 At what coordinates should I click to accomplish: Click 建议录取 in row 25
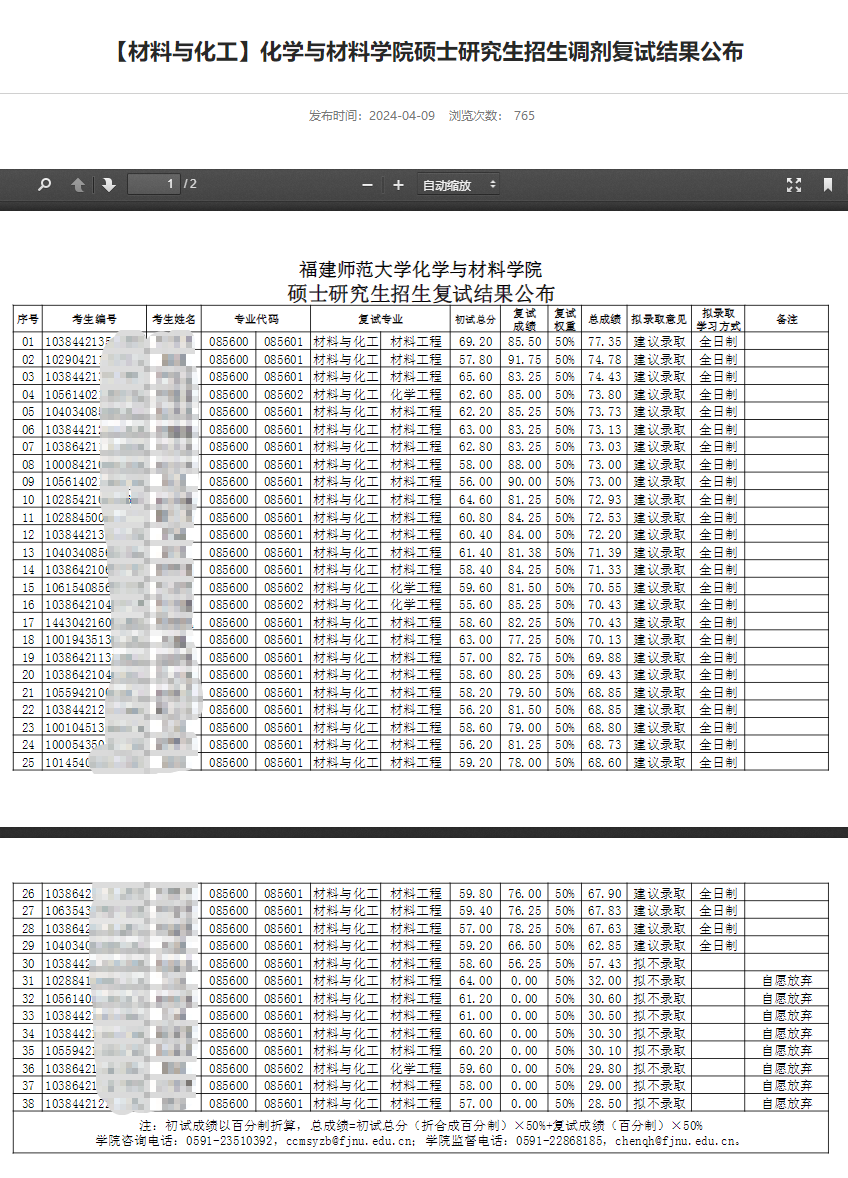coord(659,763)
